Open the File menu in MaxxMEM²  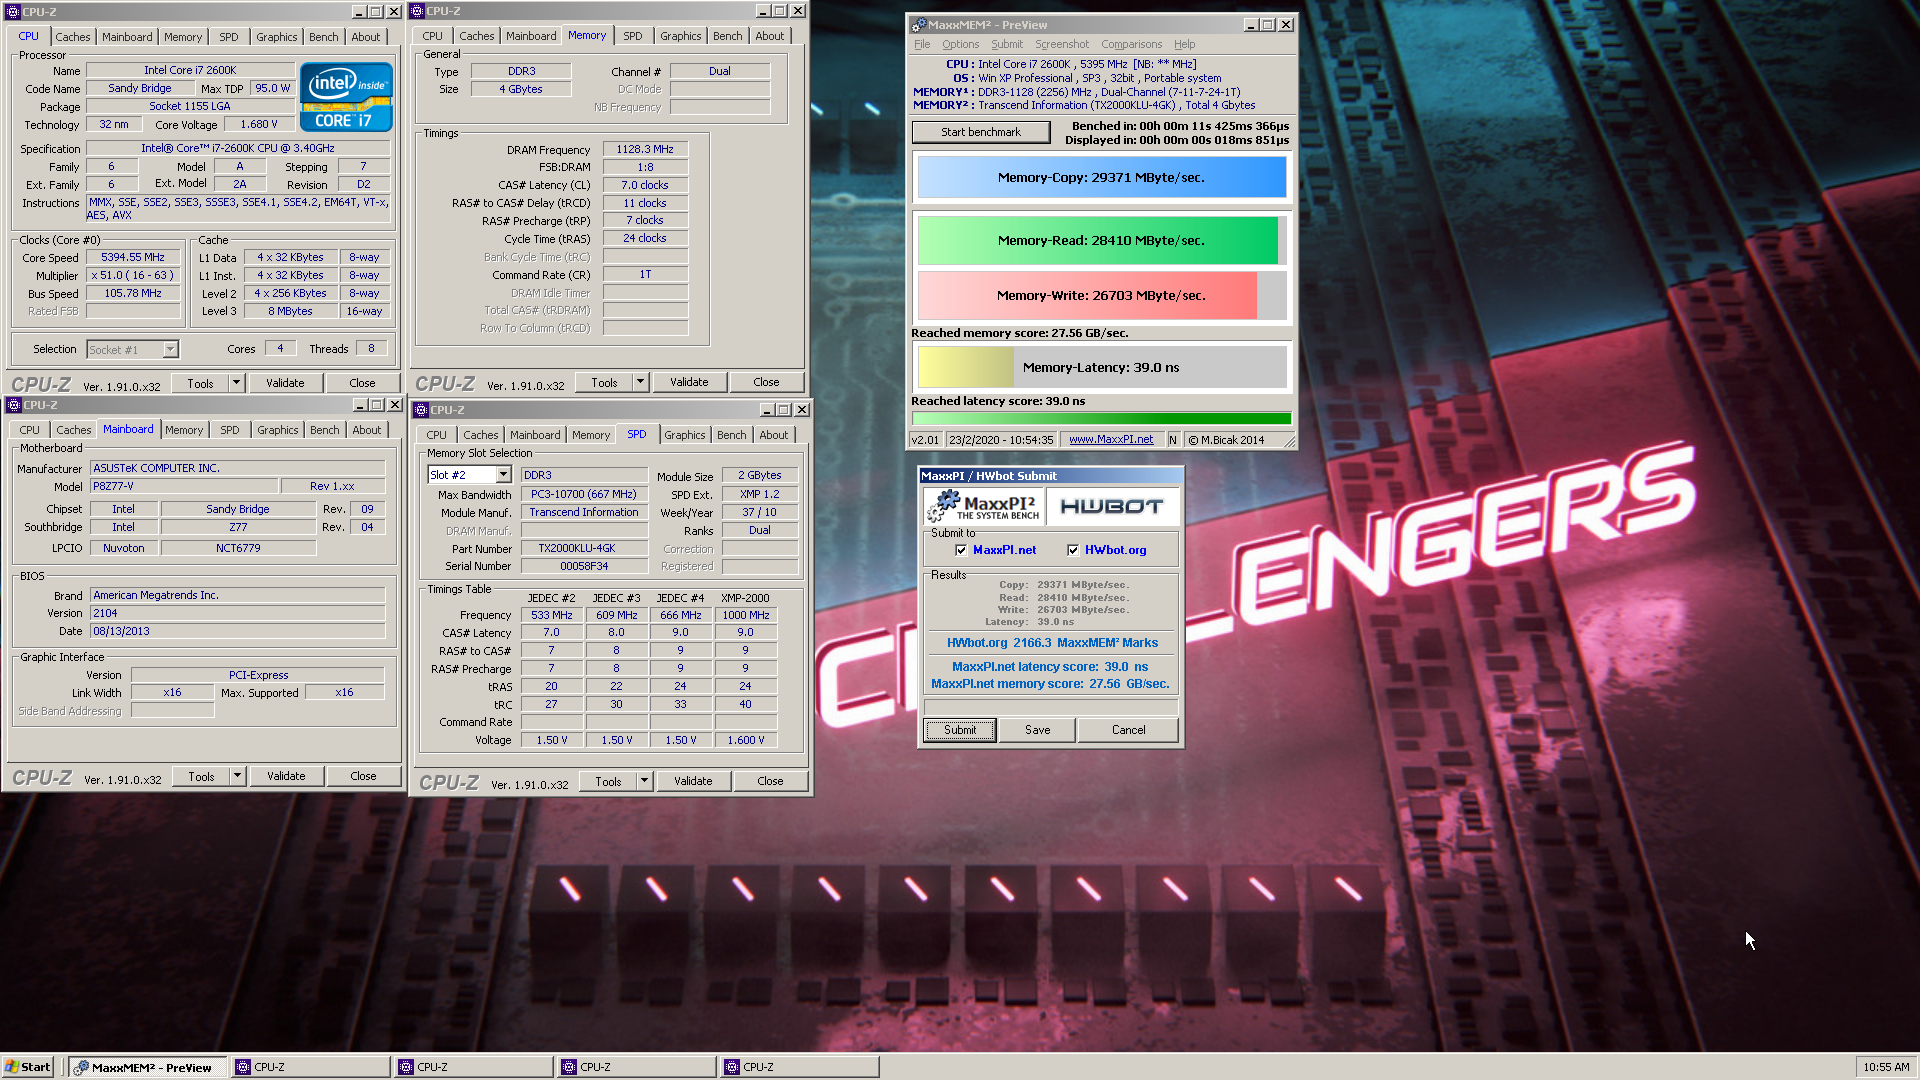click(x=922, y=44)
